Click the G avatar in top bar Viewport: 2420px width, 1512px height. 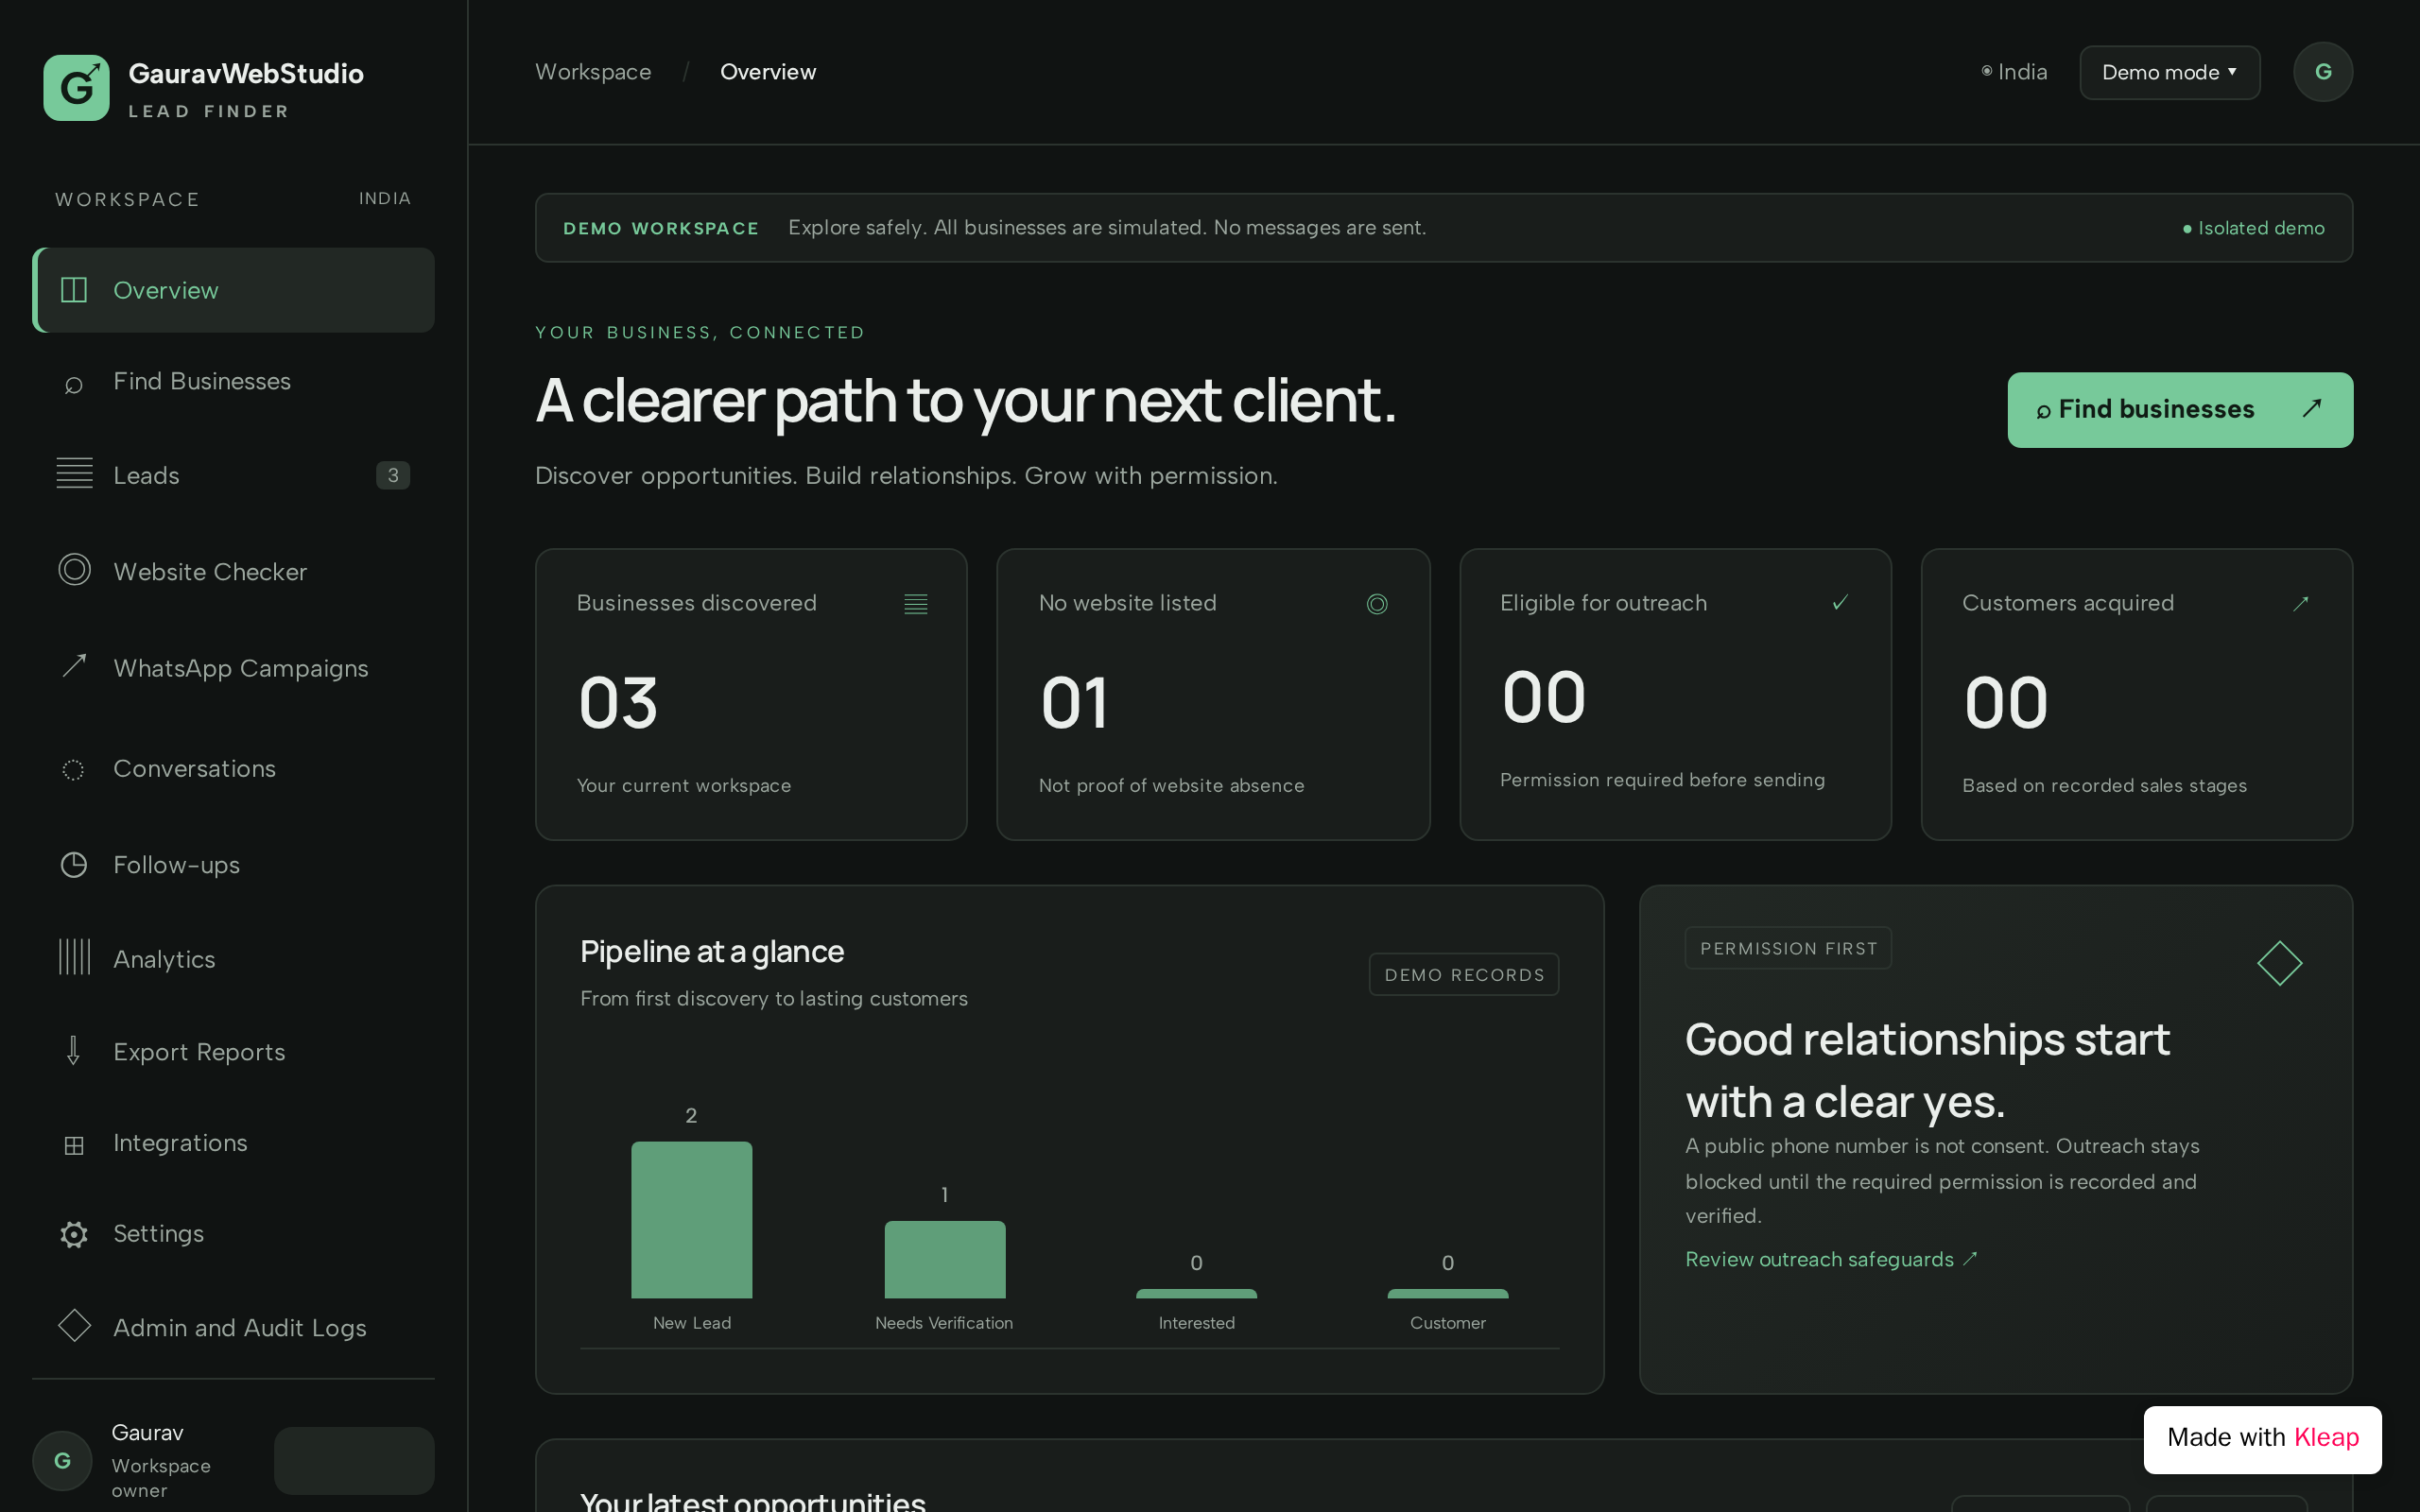tap(2323, 72)
